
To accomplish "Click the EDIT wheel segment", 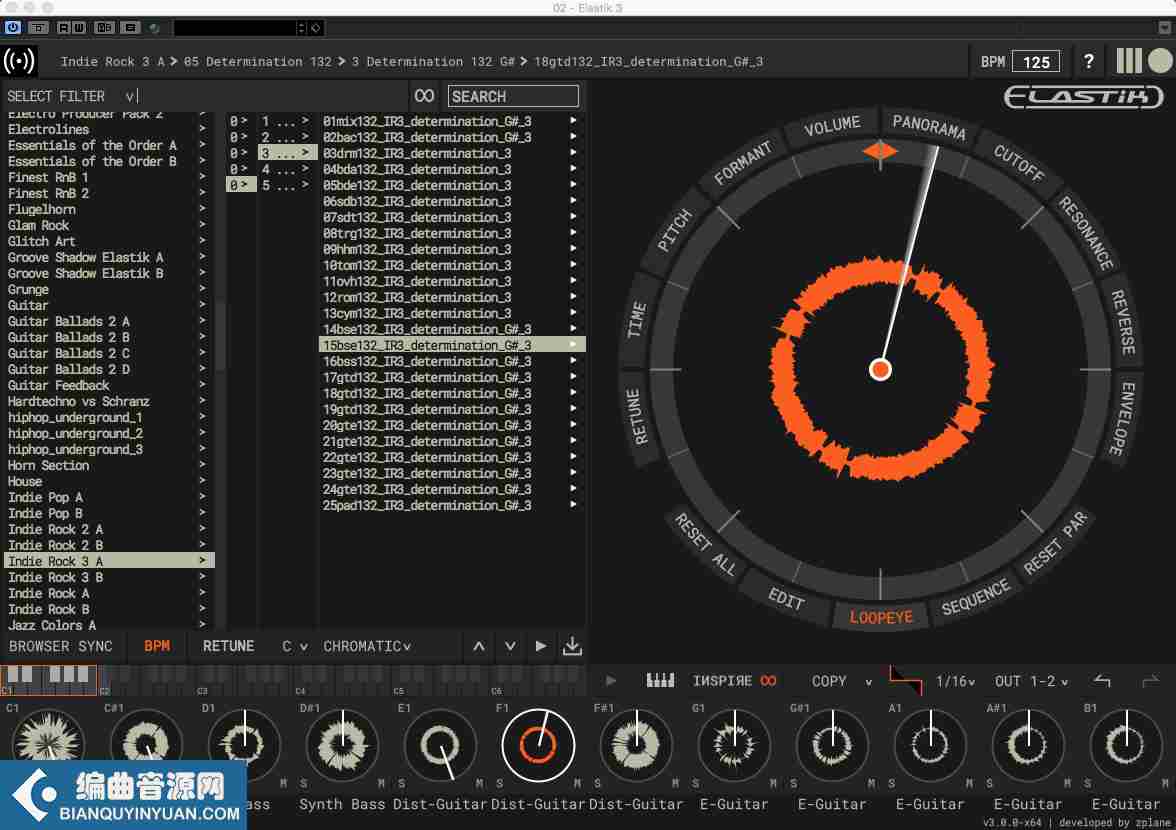I will pos(785,598).
